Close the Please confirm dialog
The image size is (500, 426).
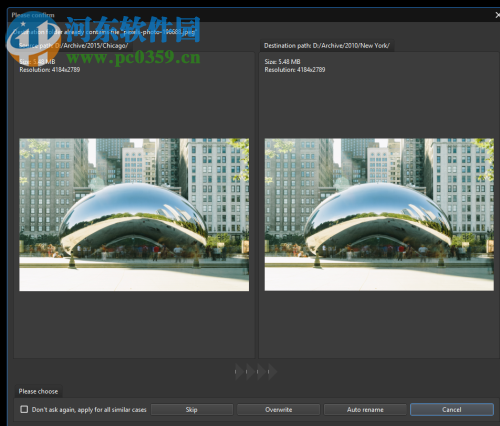497,15
